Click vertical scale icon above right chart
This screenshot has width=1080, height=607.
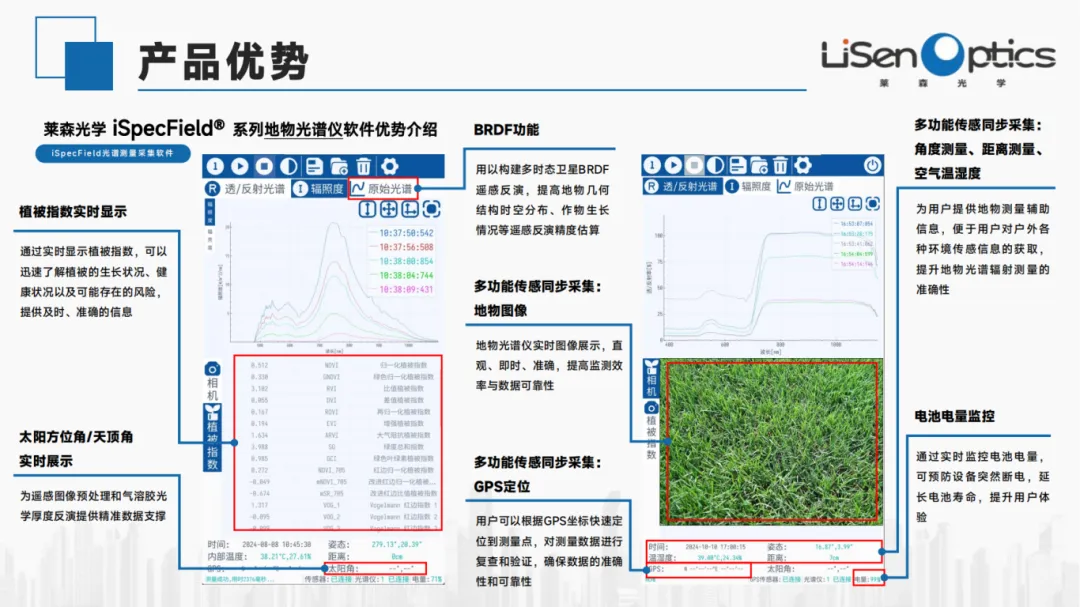(x=819, y=204)
